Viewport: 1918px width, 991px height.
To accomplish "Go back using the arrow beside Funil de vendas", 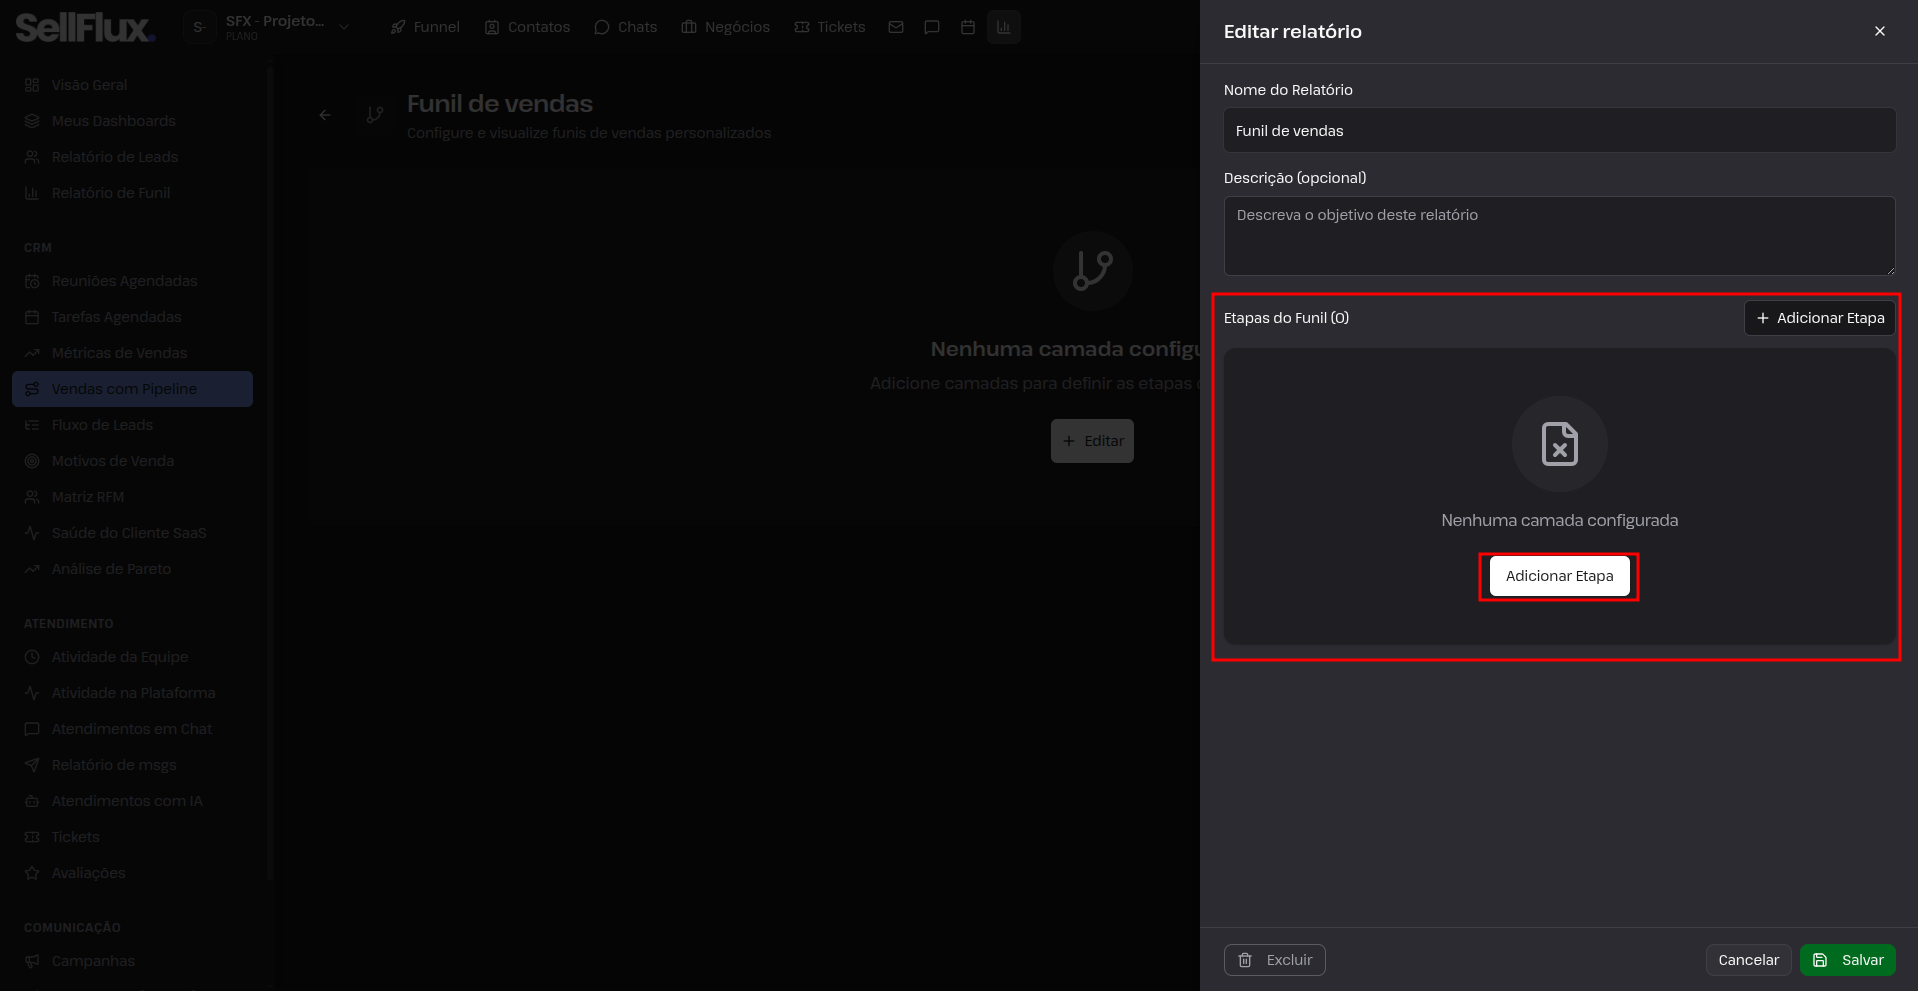I will pyautogui.click(x=325, y=115).
